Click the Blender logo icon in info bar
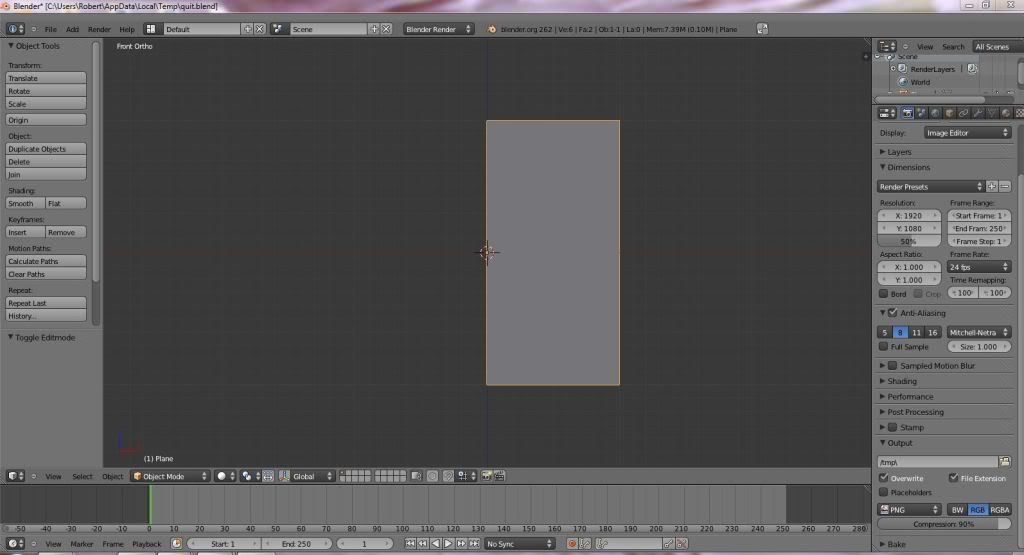The image size is (1024, 555). coord(492,29)
